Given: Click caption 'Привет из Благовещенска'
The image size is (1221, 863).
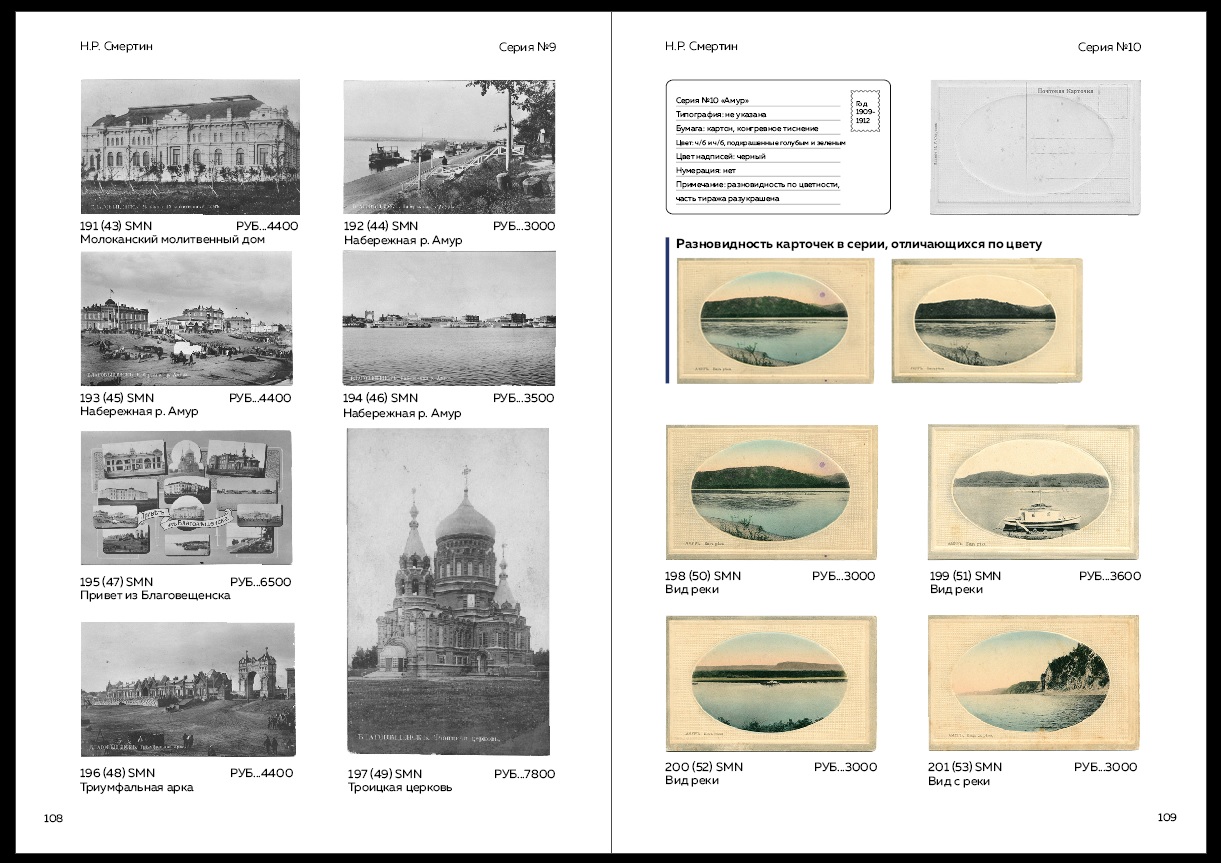Looking at the screenshot, I should click(155, 596).
